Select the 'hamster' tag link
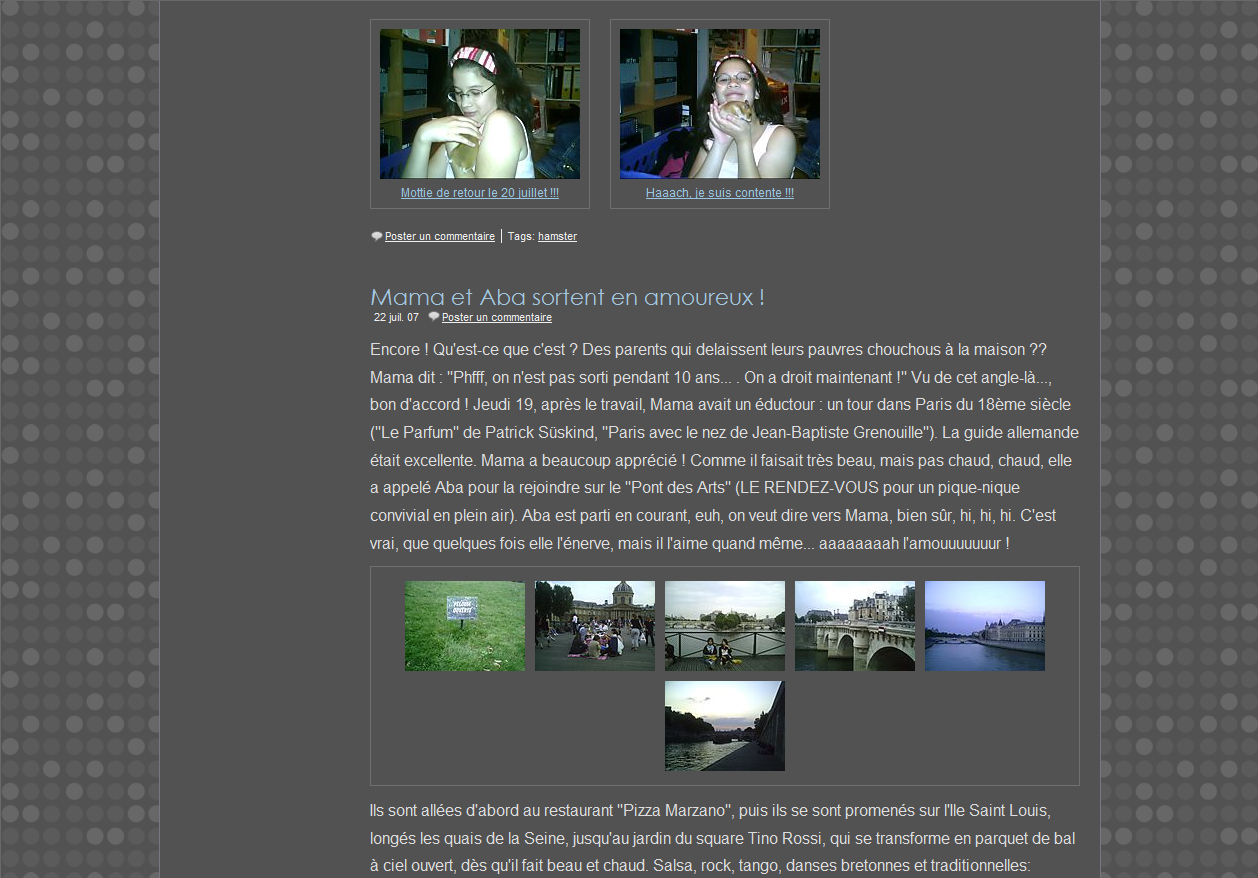 pos(557,237)
